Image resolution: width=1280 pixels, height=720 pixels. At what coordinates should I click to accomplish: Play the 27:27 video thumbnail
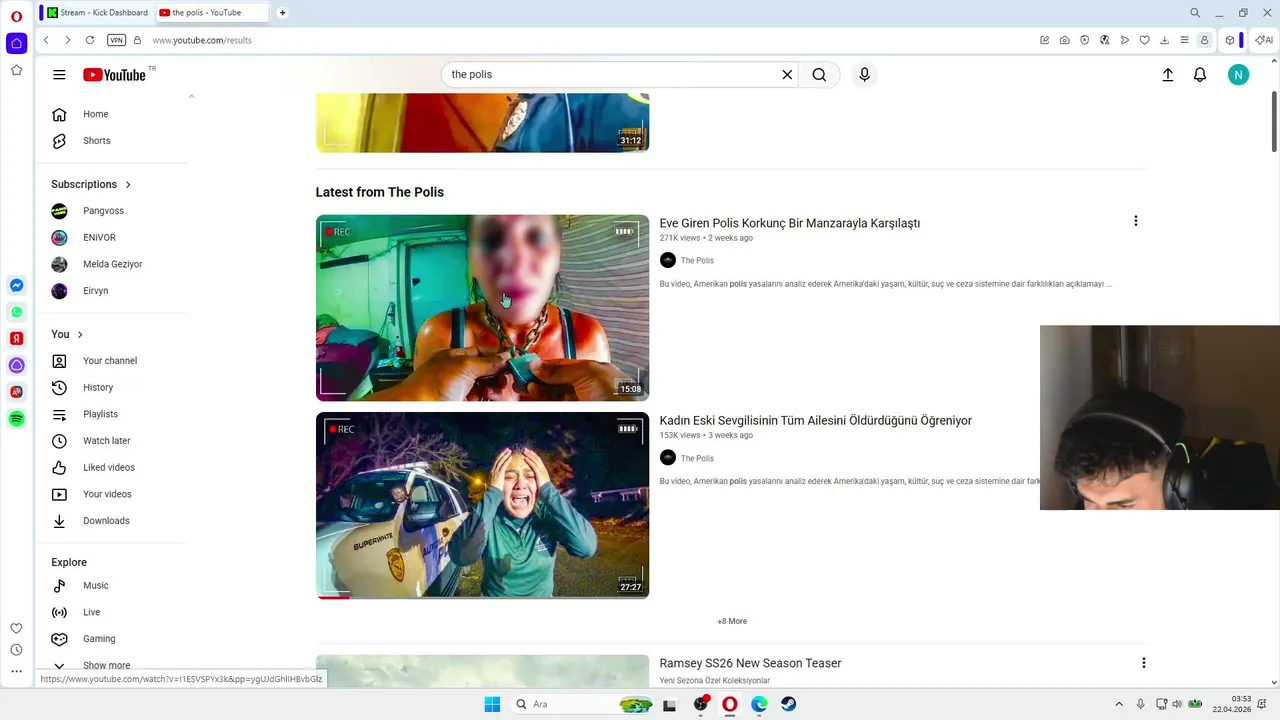click(x=482, y=506)
